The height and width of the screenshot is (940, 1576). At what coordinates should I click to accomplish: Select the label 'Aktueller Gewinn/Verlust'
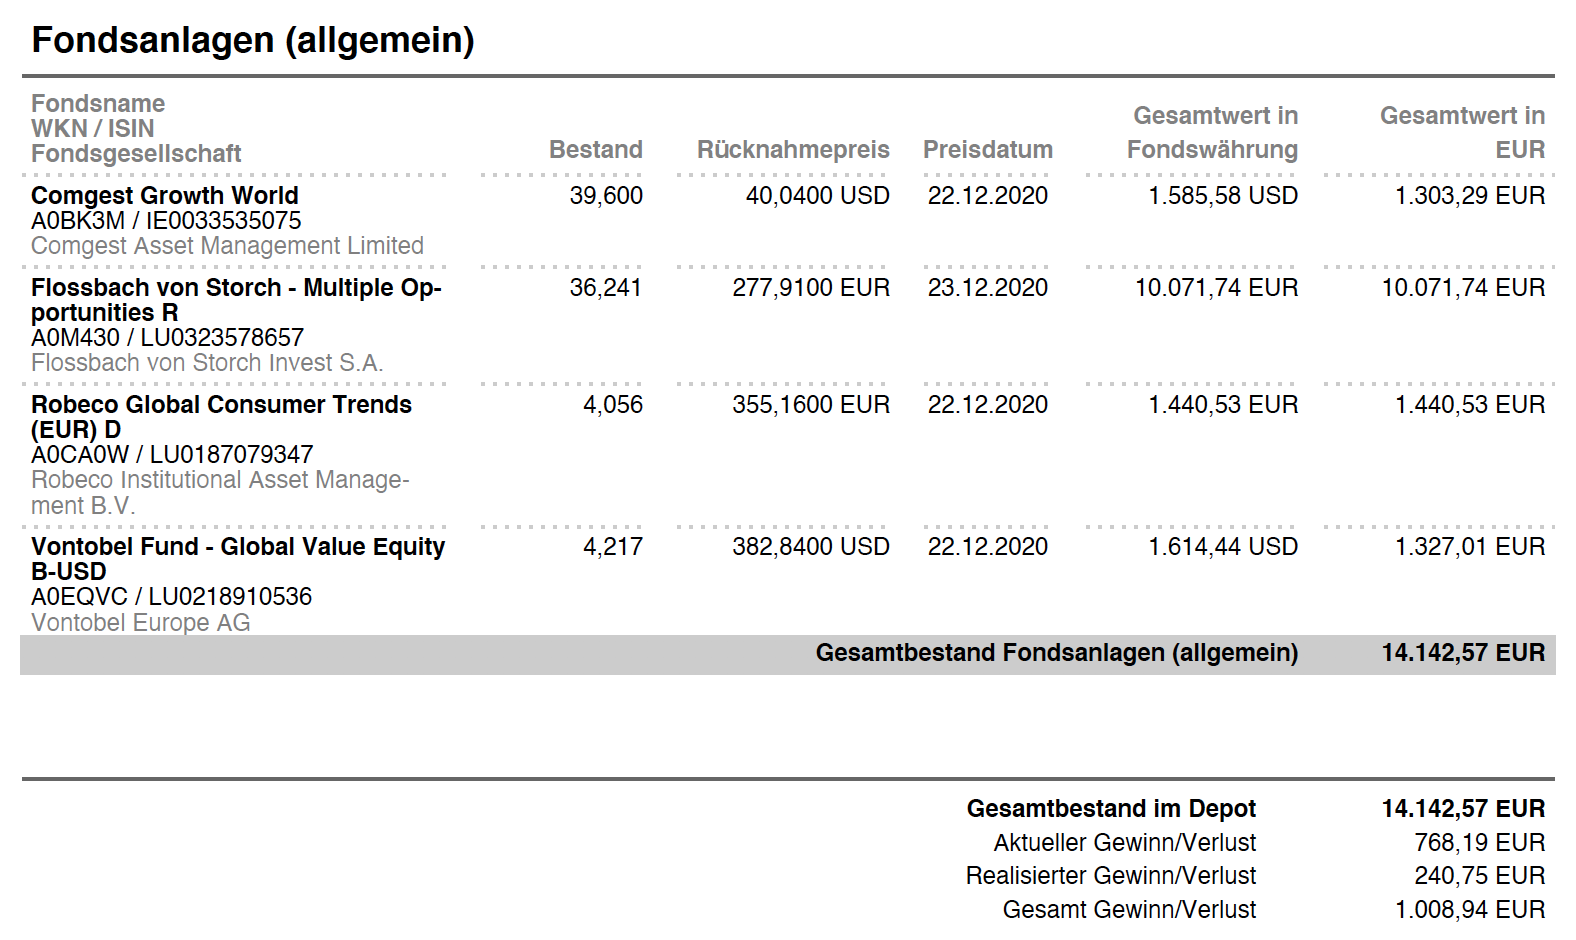pyautogui.click(x=1125, y=843)
